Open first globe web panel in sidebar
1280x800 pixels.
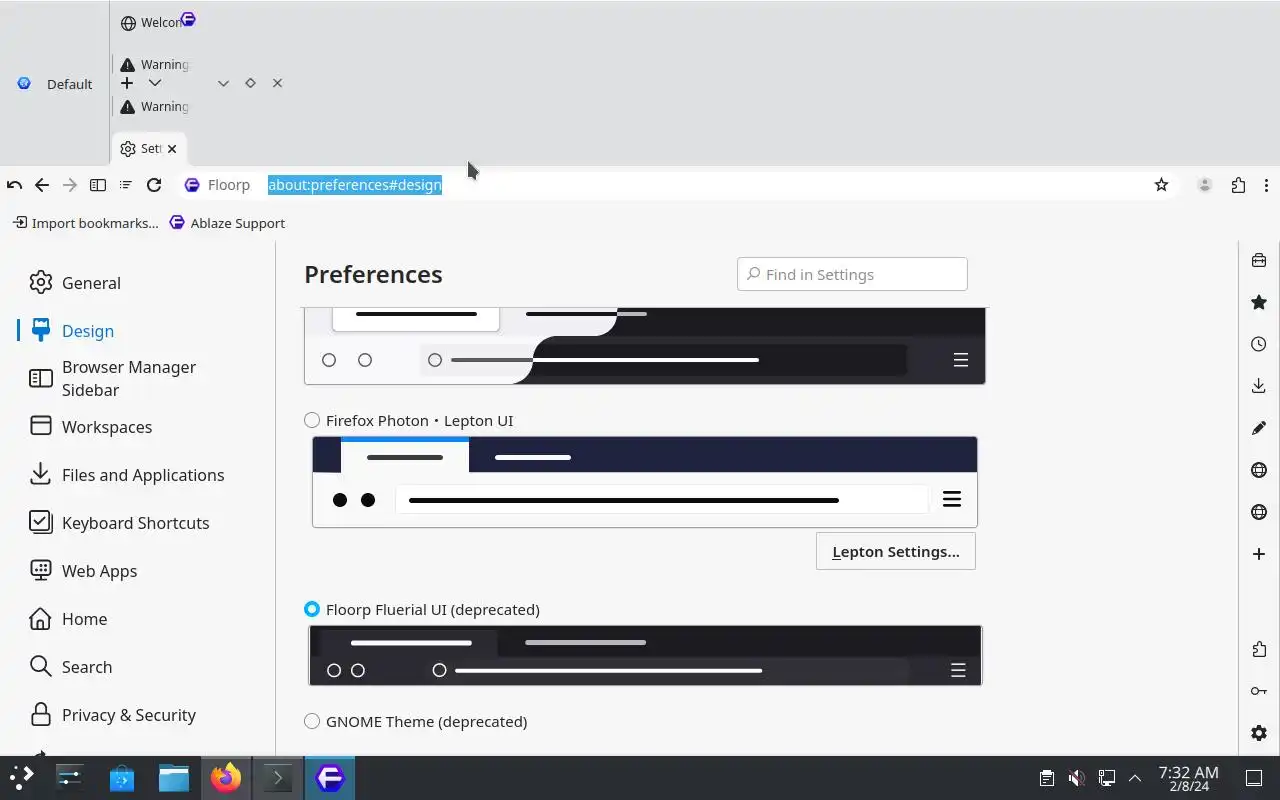[x=1259, y=470]
